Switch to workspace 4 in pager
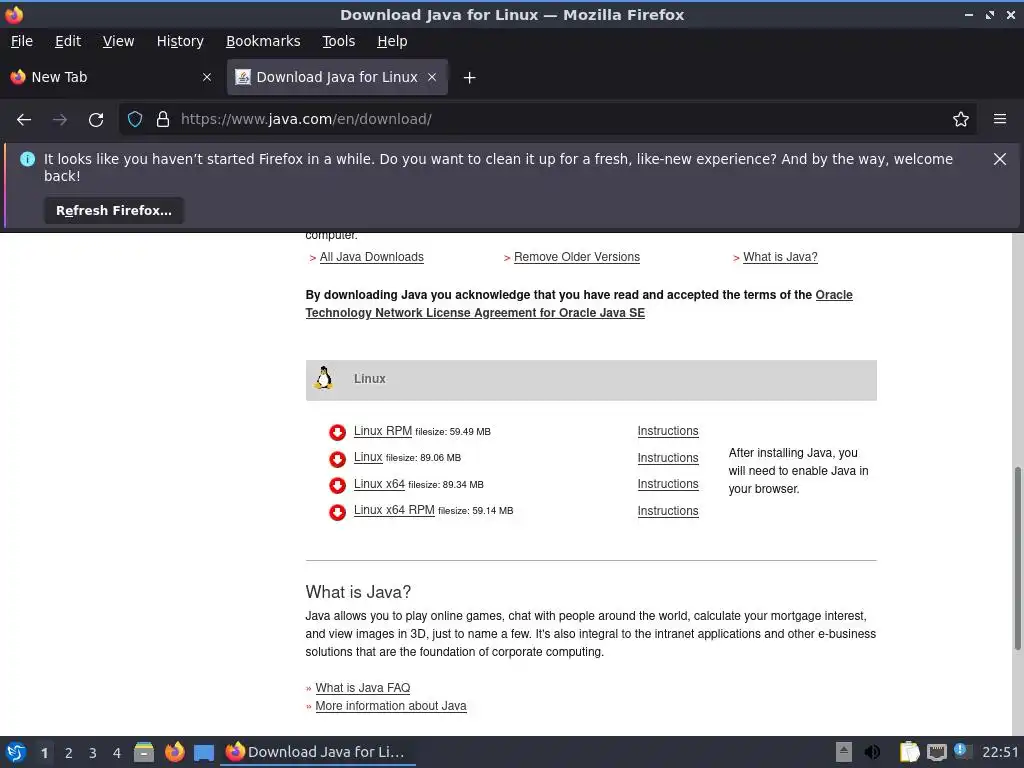The height and width of the screenshot is (768, 1024). (x=117, y=753)
